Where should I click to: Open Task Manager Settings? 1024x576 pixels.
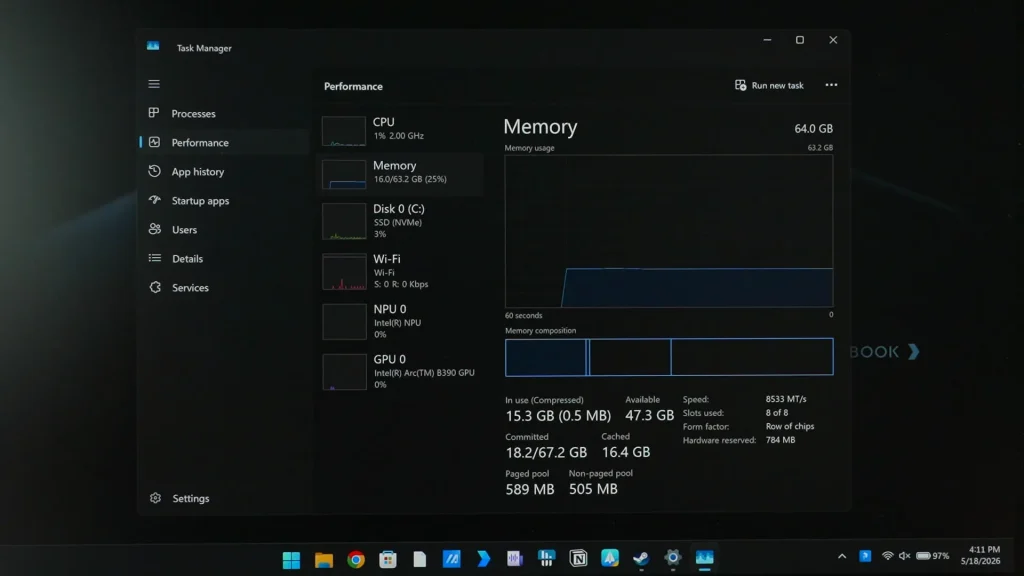click(x=224, y=498)
